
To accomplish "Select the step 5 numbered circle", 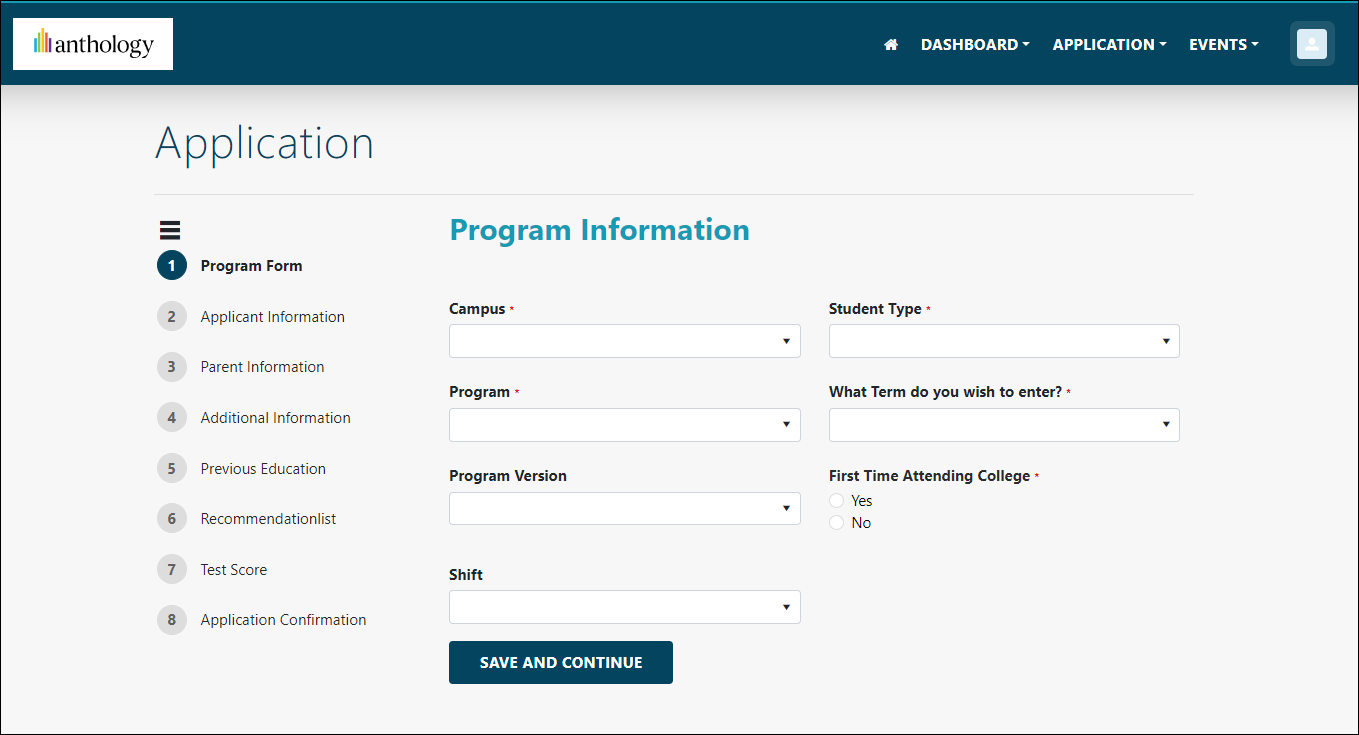I will [172, 469].
